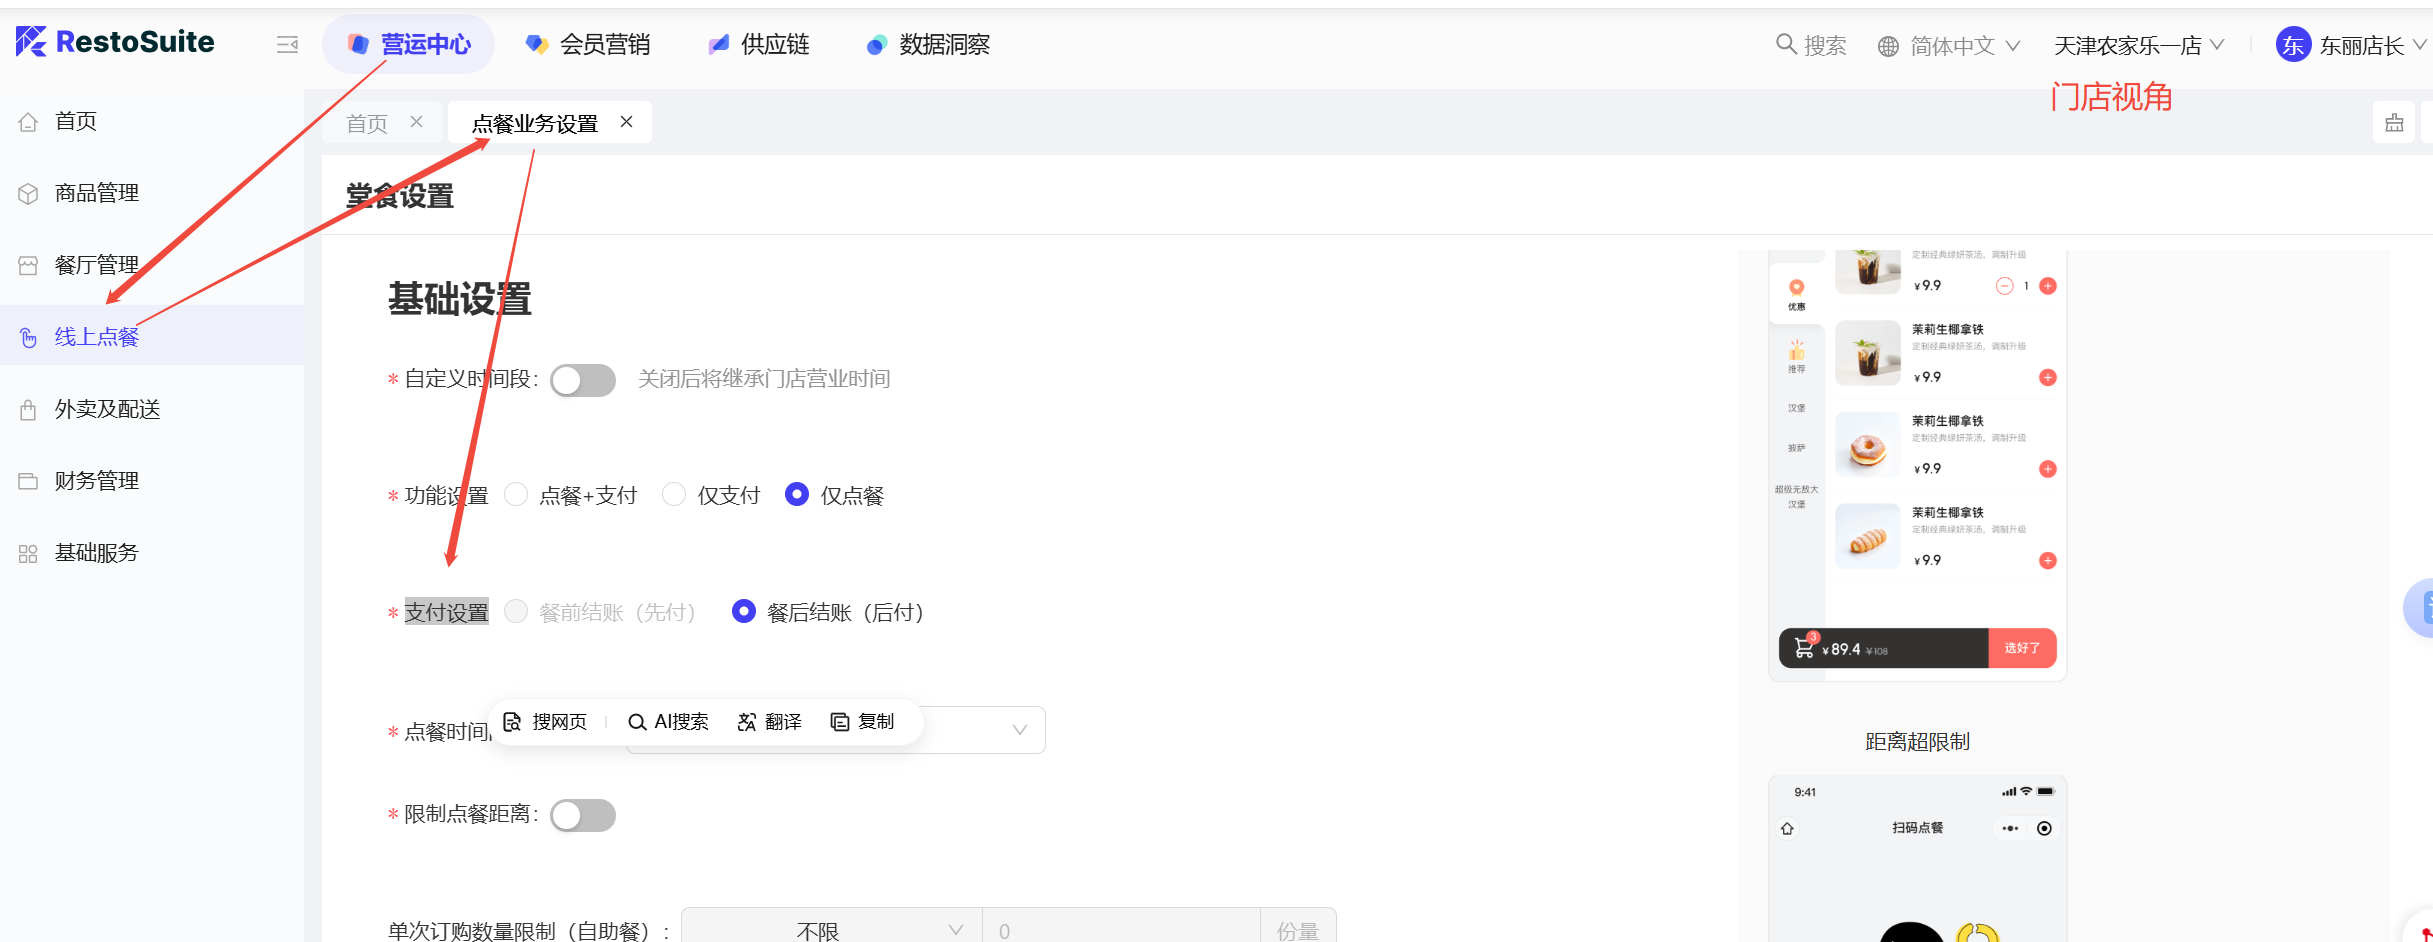The width and height of the screenshot is (2433, 942).
Task: Expand the 简体中文 language dropdown
Action: click(x=1964, y=46)
